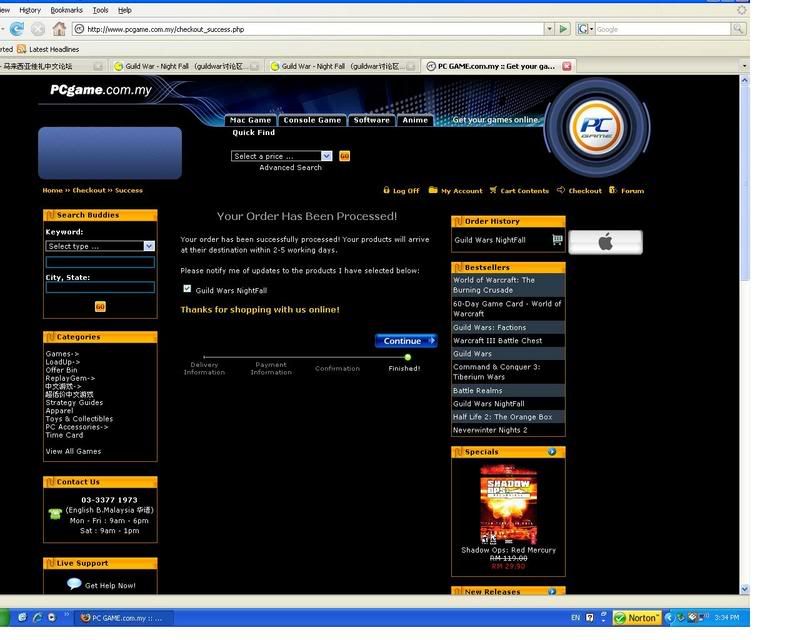Click the cart icon next to Guild Wars NightFall
This screenshot has width=800, height=640.
557,239
